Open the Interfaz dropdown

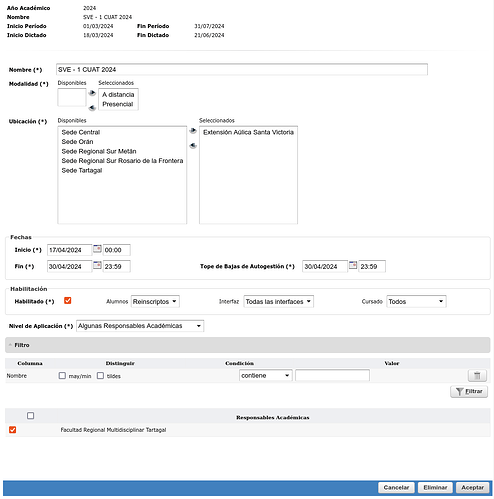[x=278, y=301]
